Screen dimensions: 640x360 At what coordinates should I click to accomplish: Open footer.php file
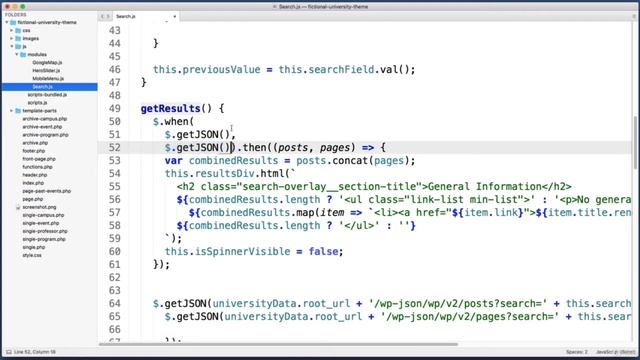coord(33,151)
